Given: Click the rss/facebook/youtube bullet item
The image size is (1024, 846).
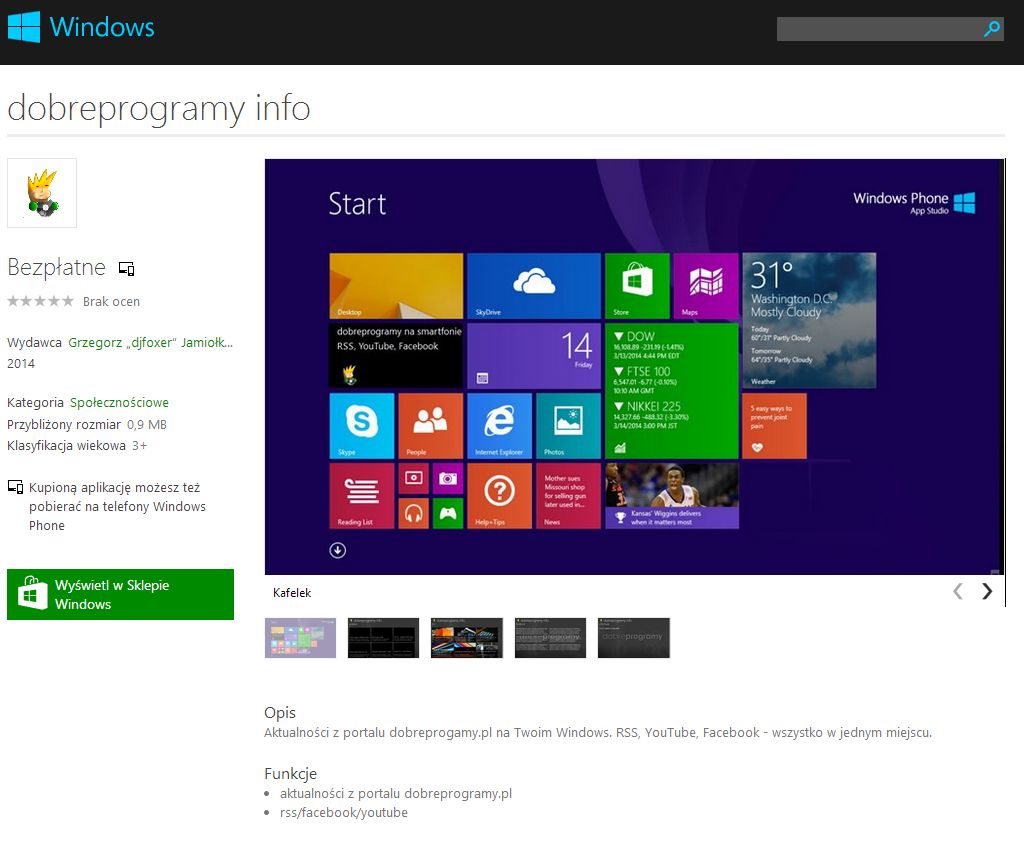Looking at the screenshot, I should pyautogui.click(x=344, y=812).
